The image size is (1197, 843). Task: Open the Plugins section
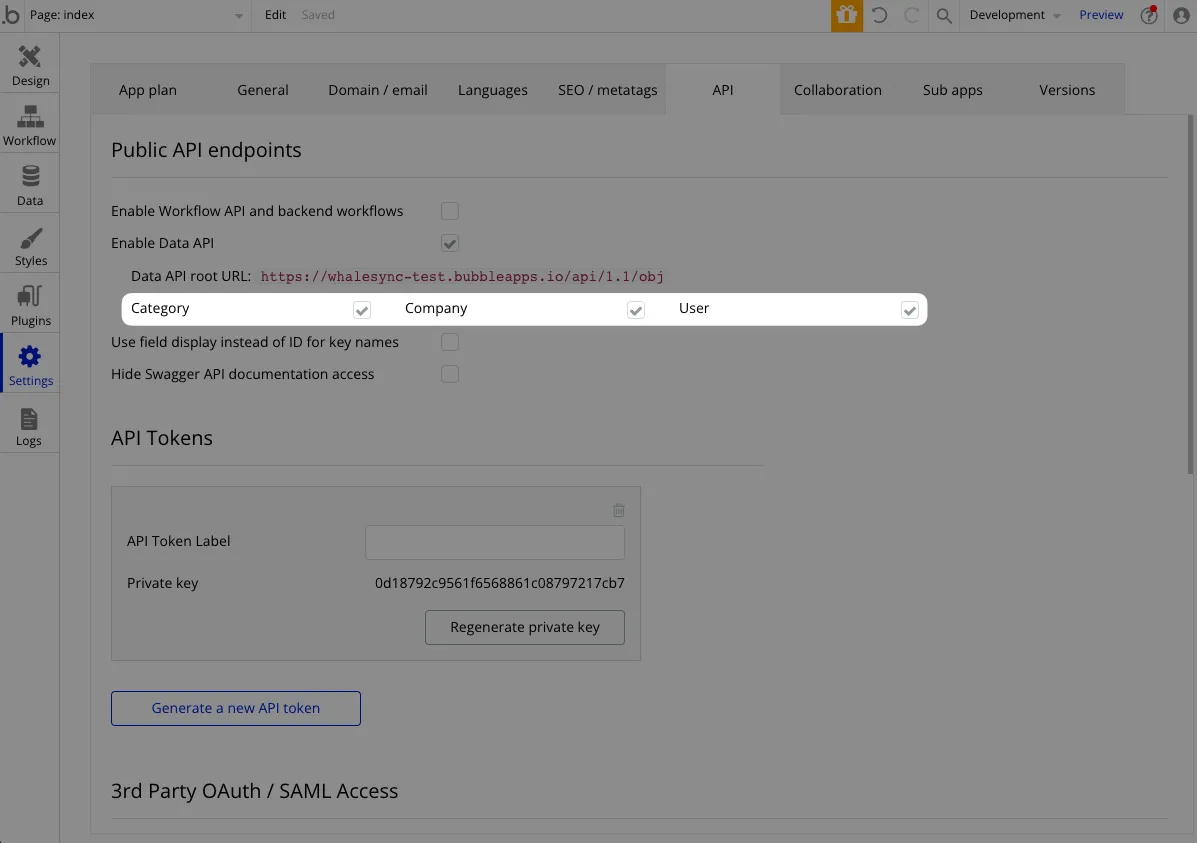[30, 305]
